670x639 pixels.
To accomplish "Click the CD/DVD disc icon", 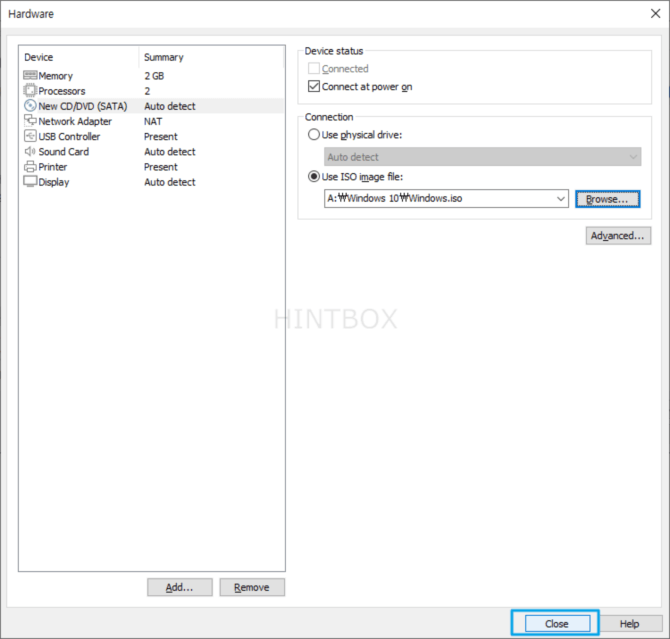I will [30, 106].
